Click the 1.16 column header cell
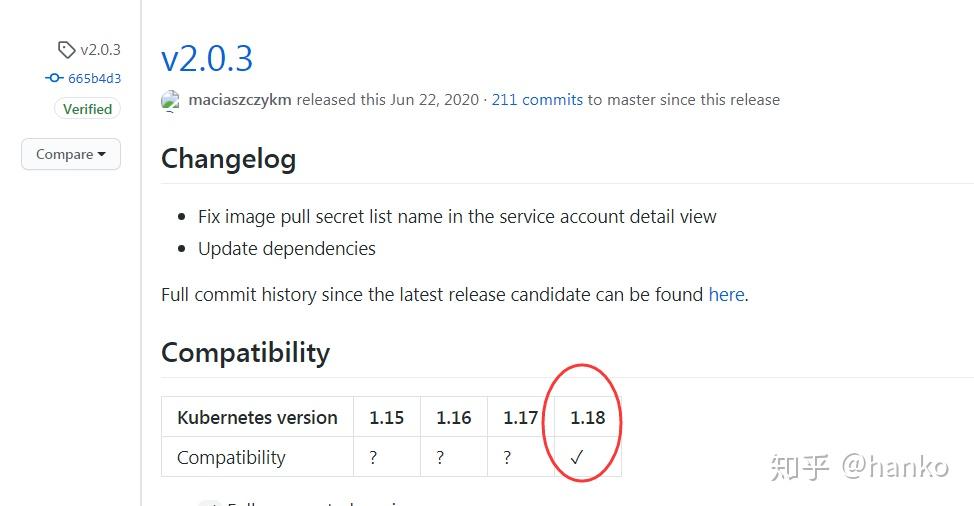The height and width of the screenshot is (506, 974). point(453,417)
